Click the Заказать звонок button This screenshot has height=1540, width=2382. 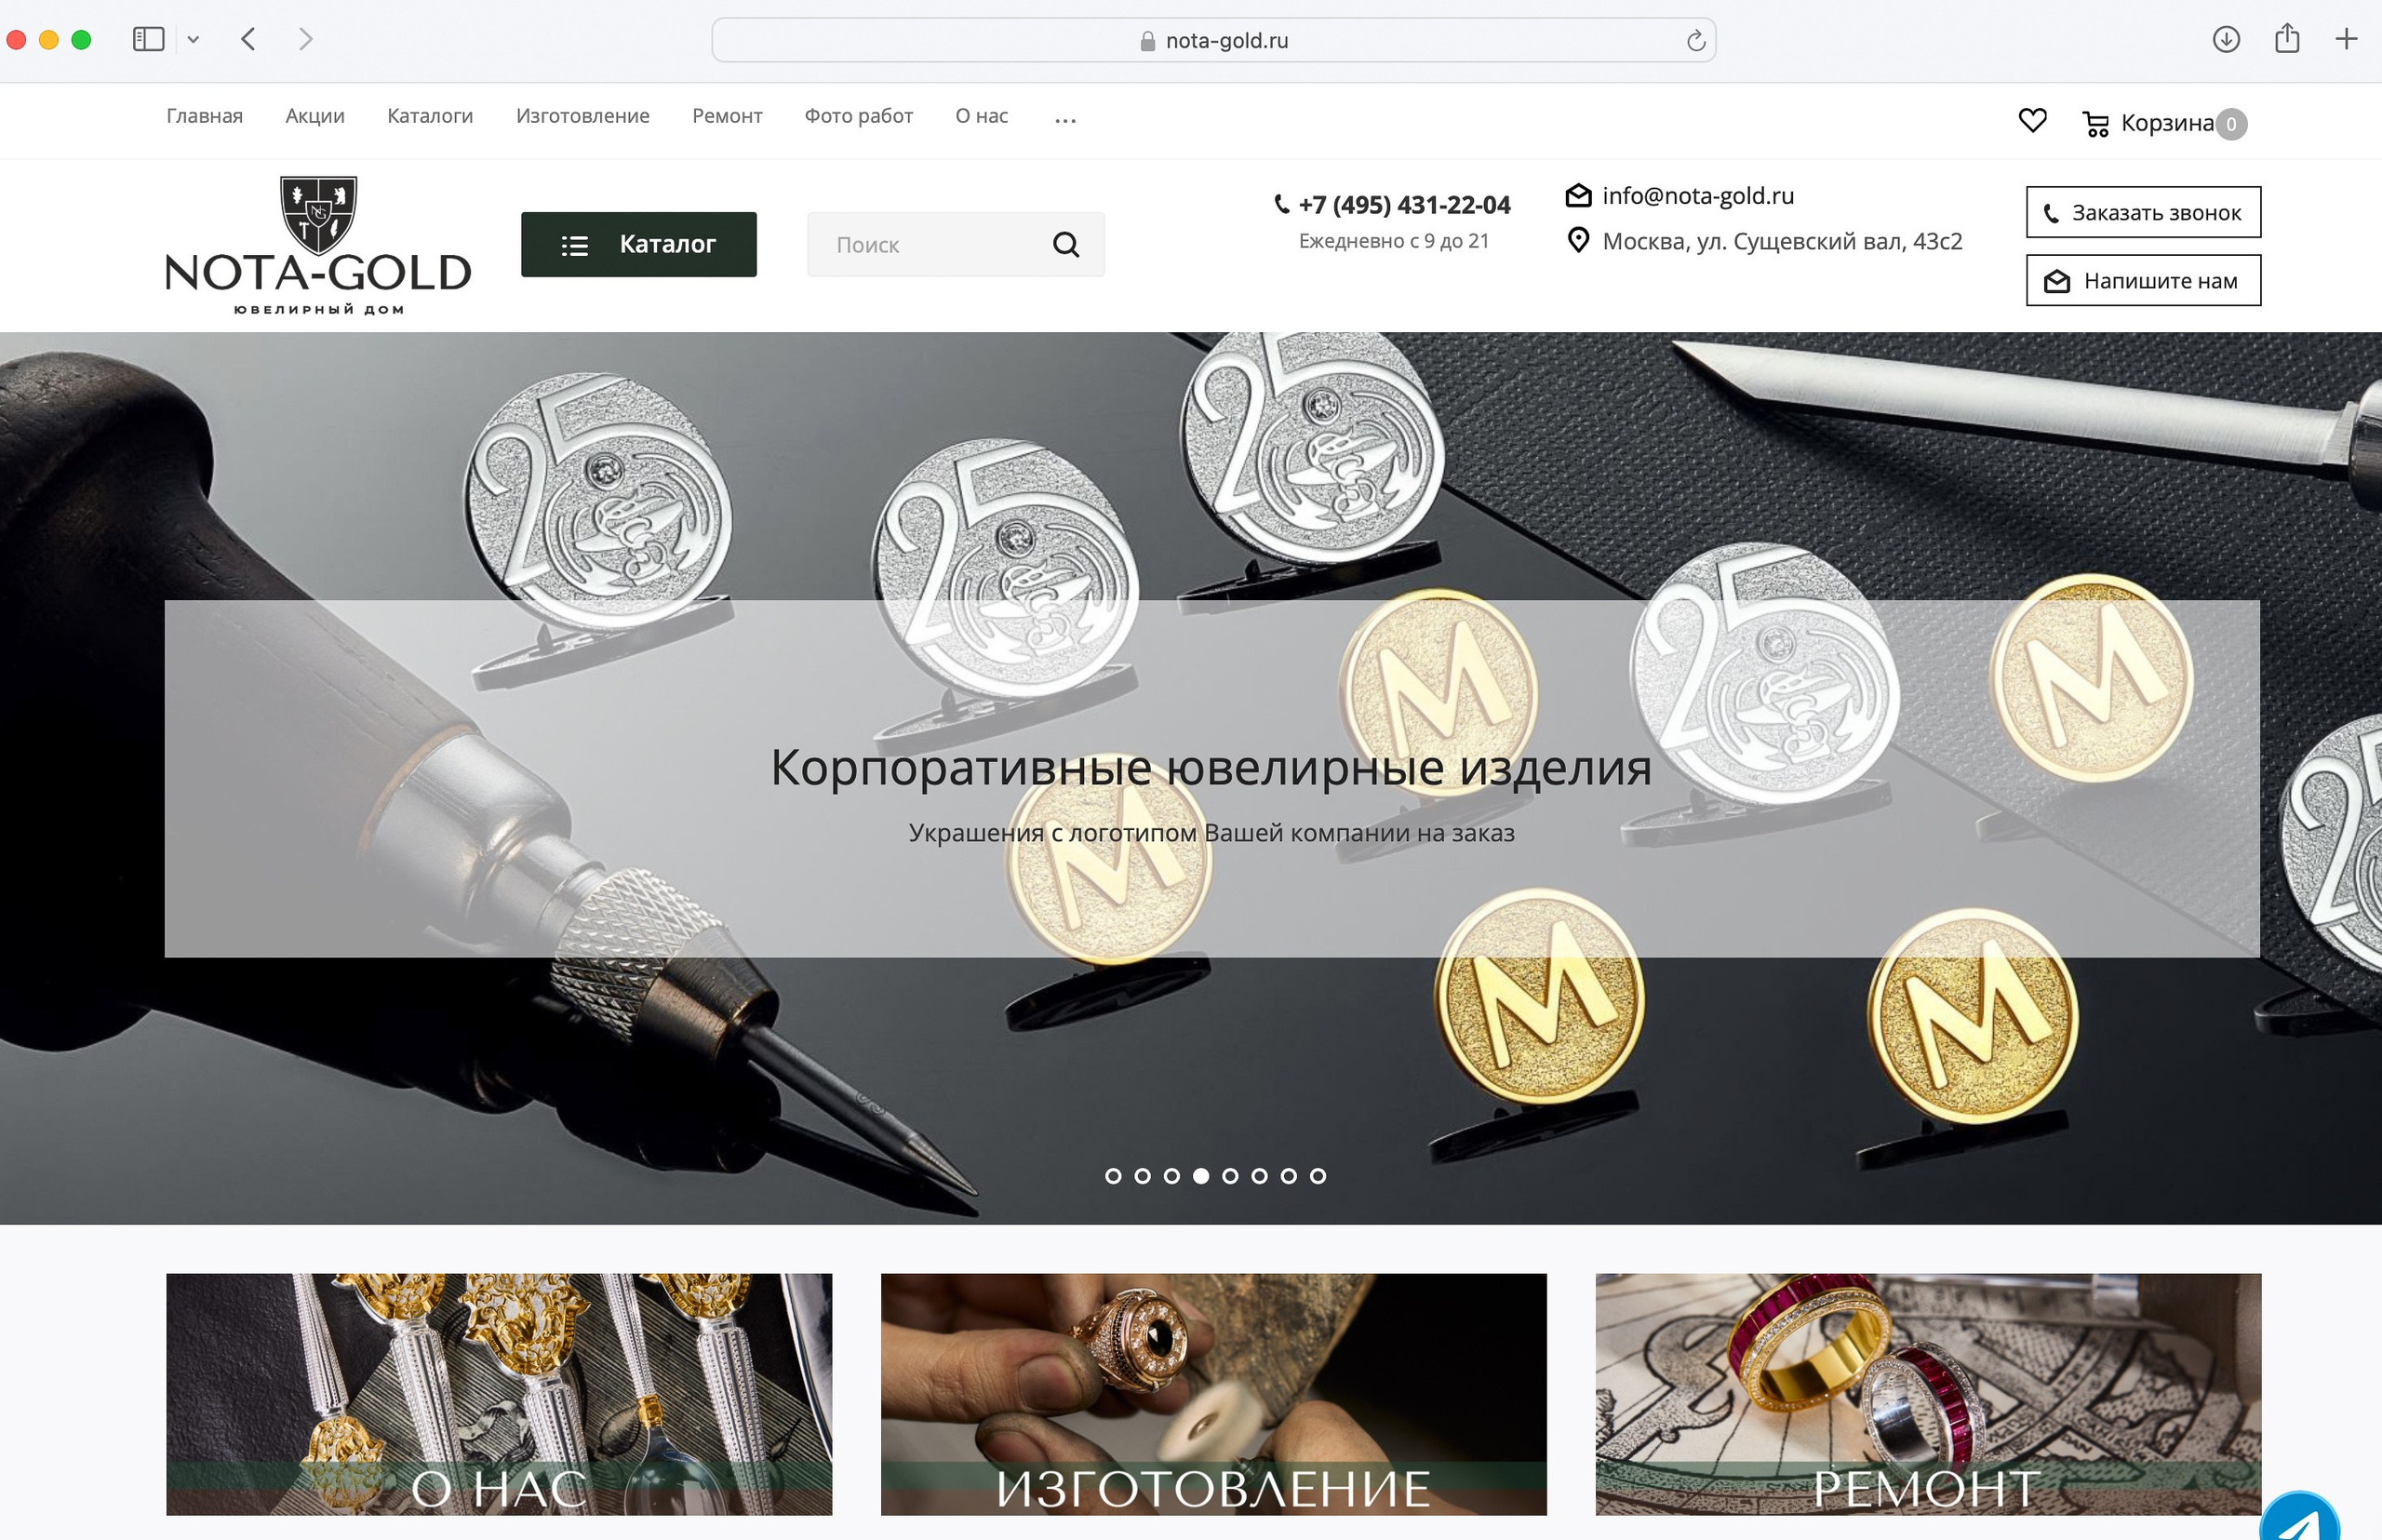(2143, 212)
